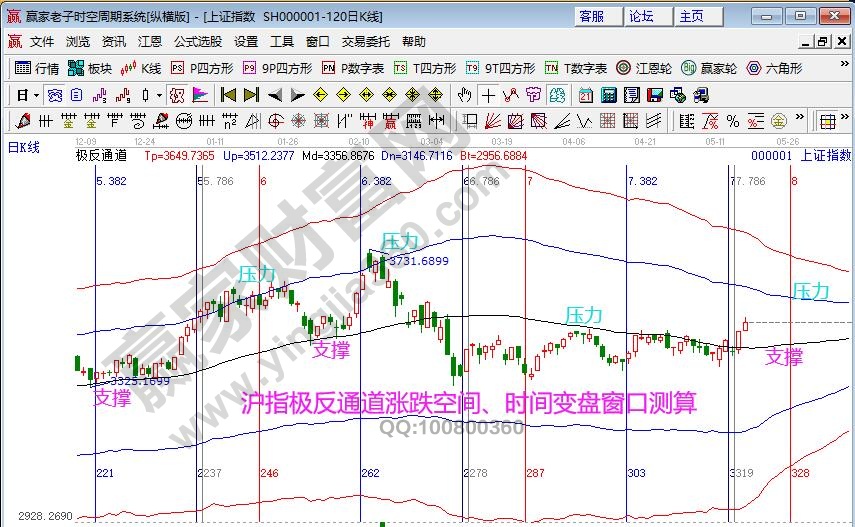Toggle the crosshair cursor tool

point(488,95)
